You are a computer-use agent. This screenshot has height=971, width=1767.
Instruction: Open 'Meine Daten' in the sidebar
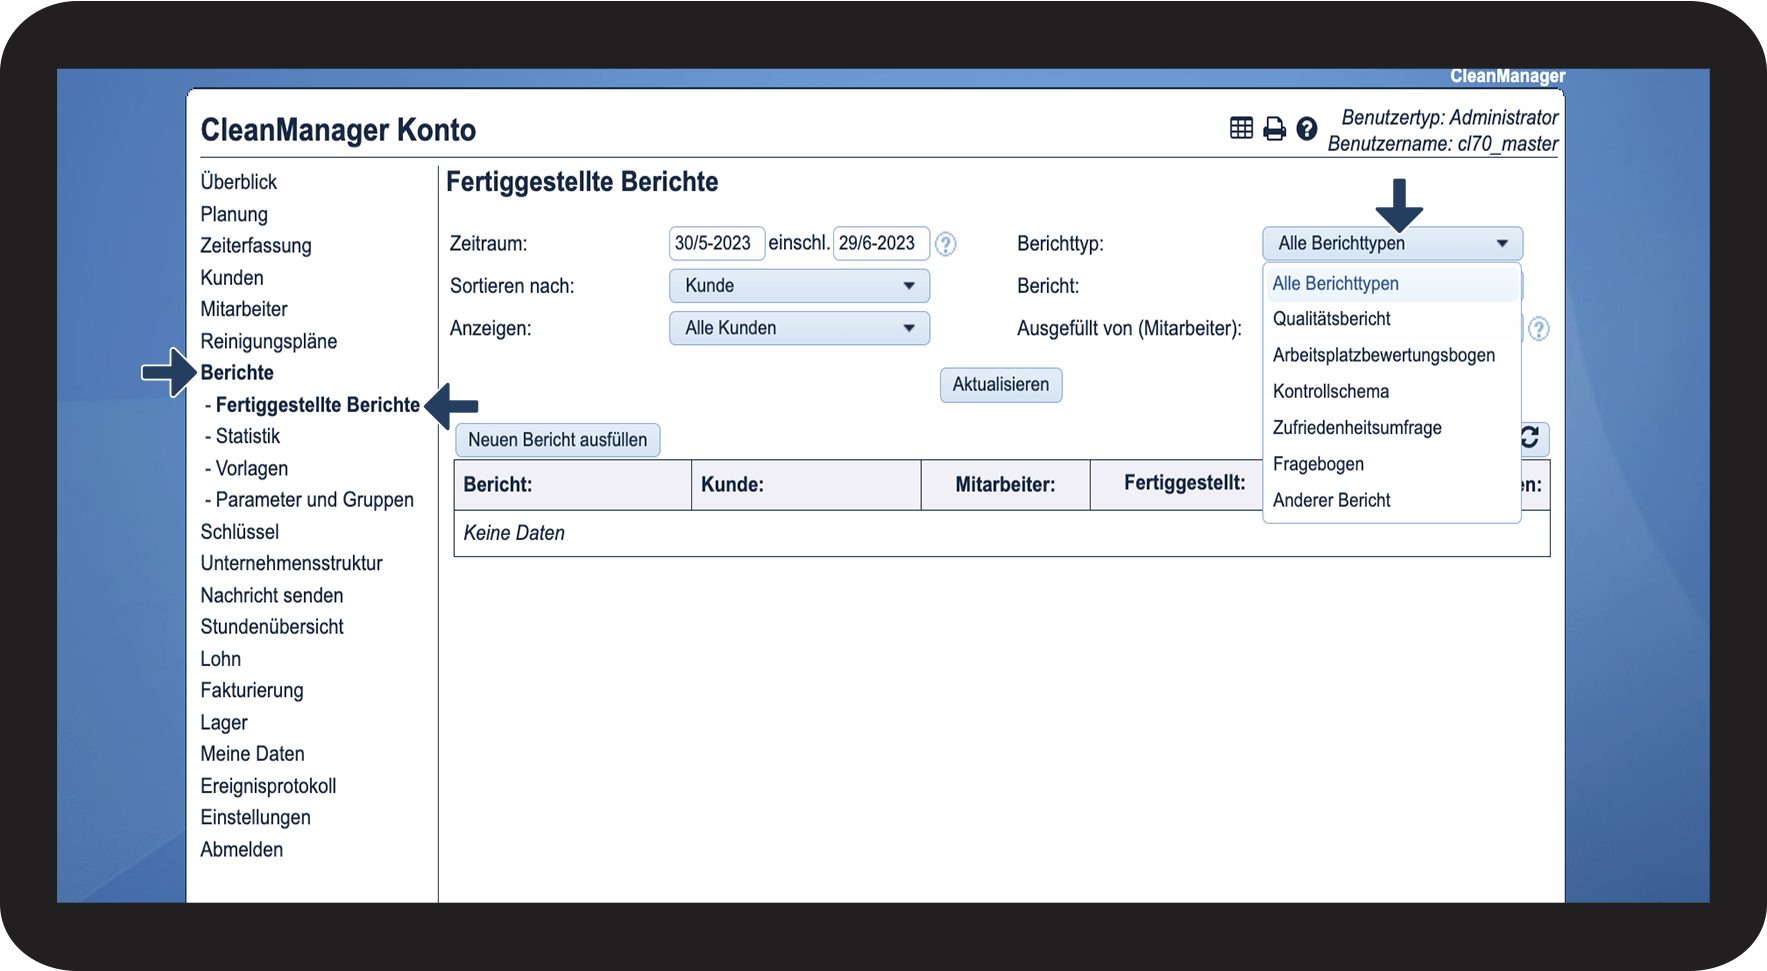[253, 754]
